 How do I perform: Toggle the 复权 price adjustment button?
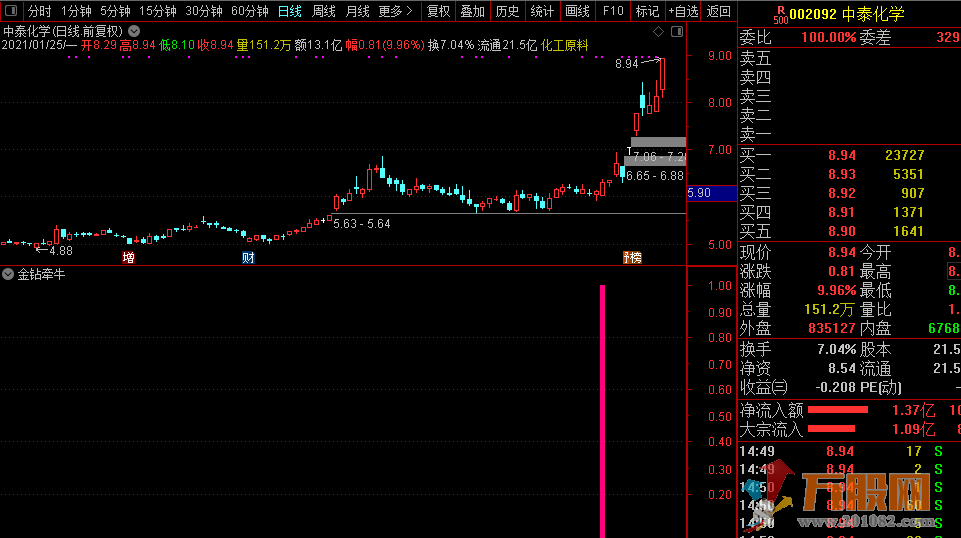pos(438,11)
